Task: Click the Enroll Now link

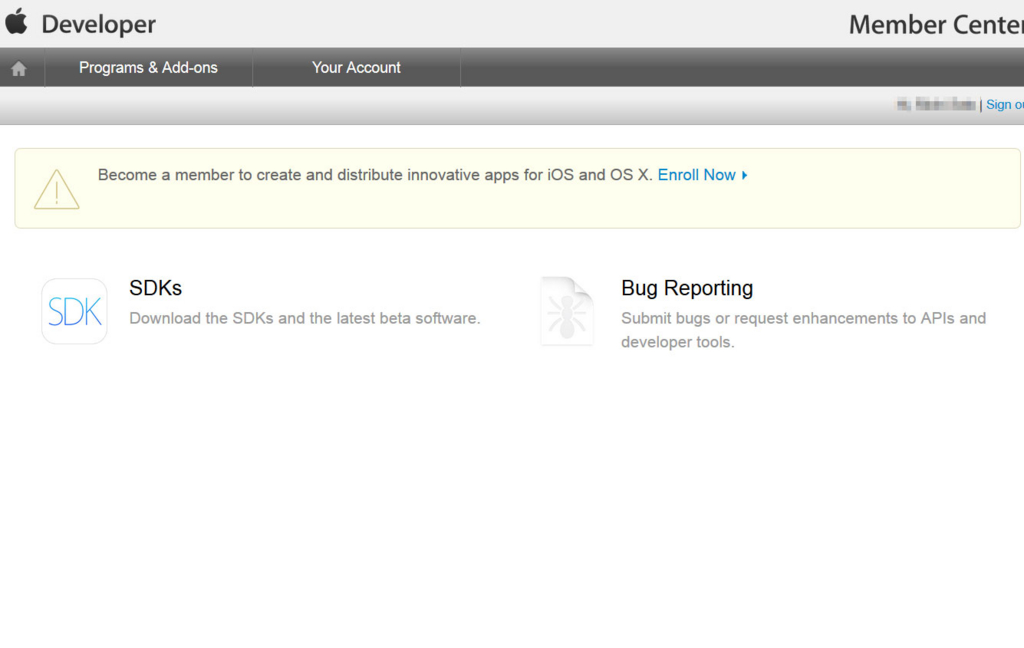Action: [696, 175]
